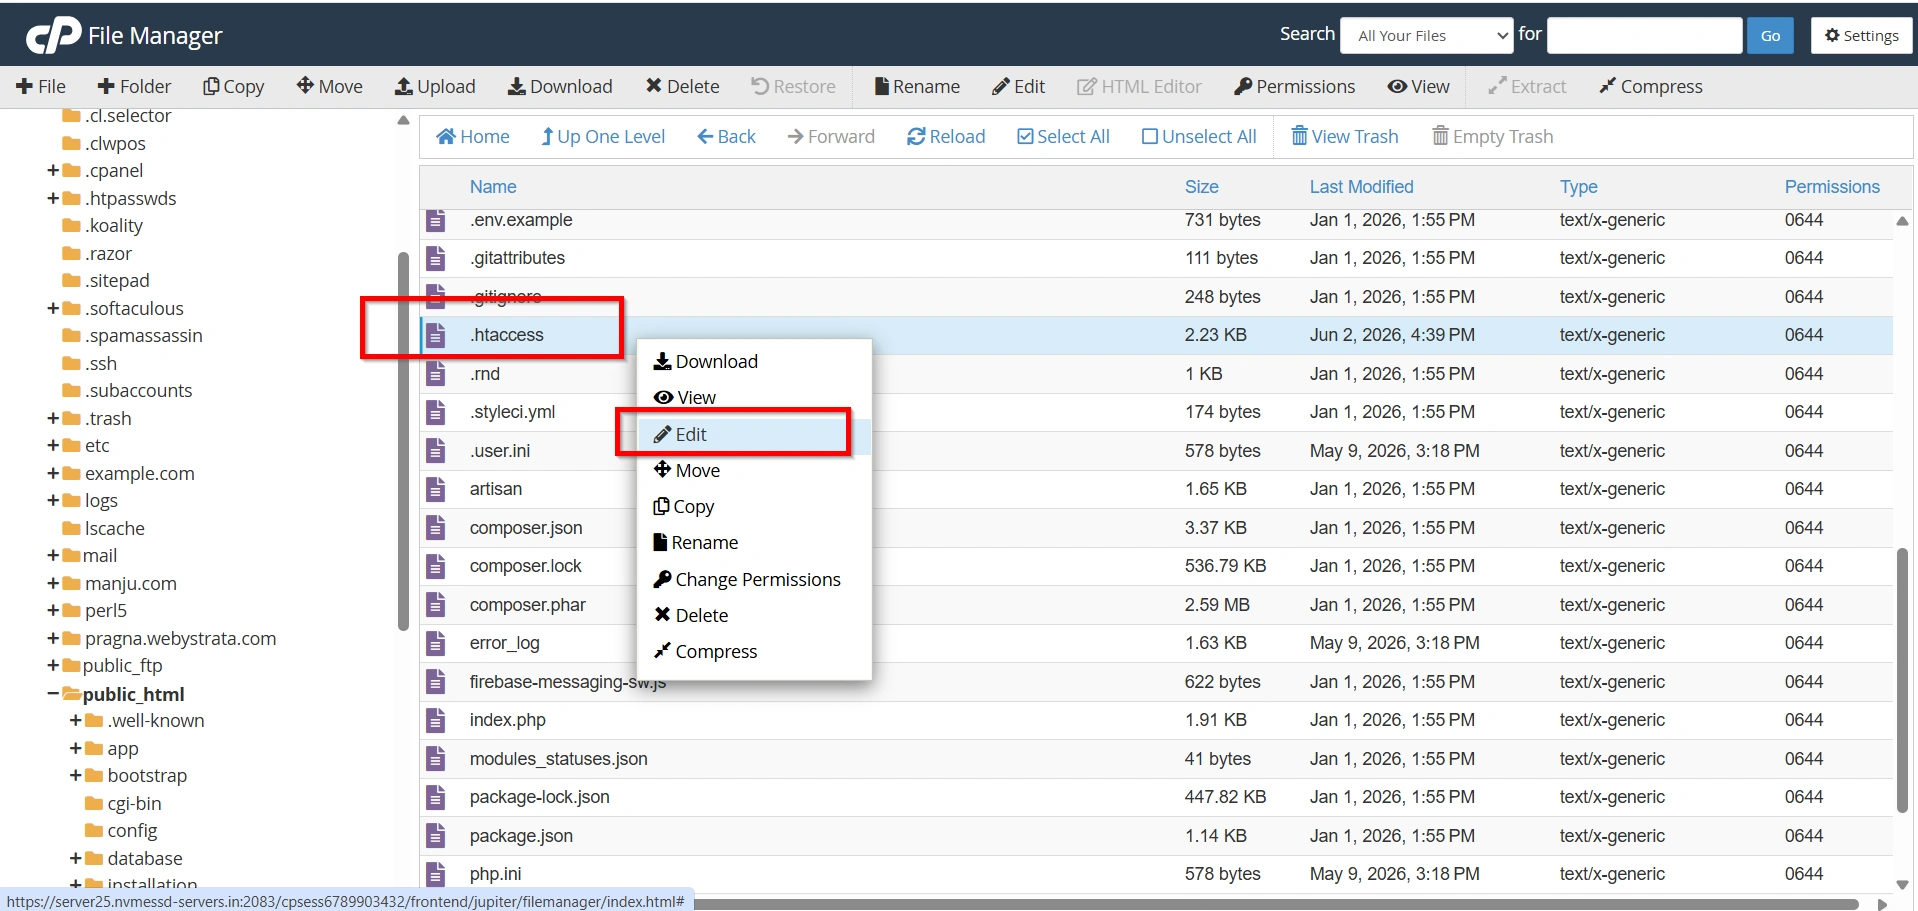Viewport: 1918px width, 911px height.
Task: Click the cPanel logo icon
Action: pyautogui.click(x=53, y=36)
